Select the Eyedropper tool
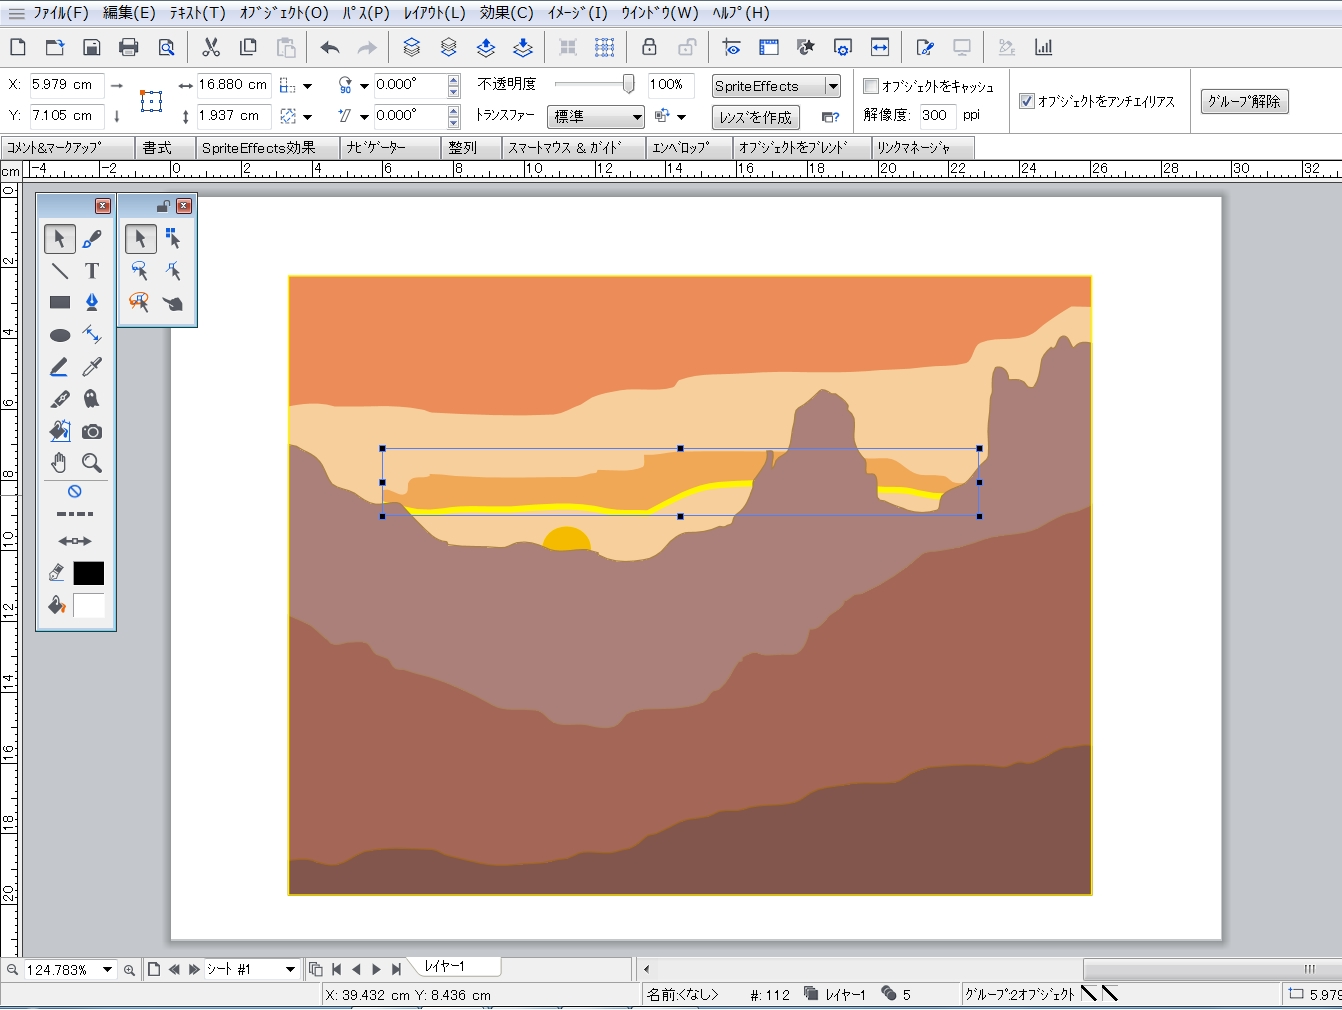 click(x=92, y=367)
